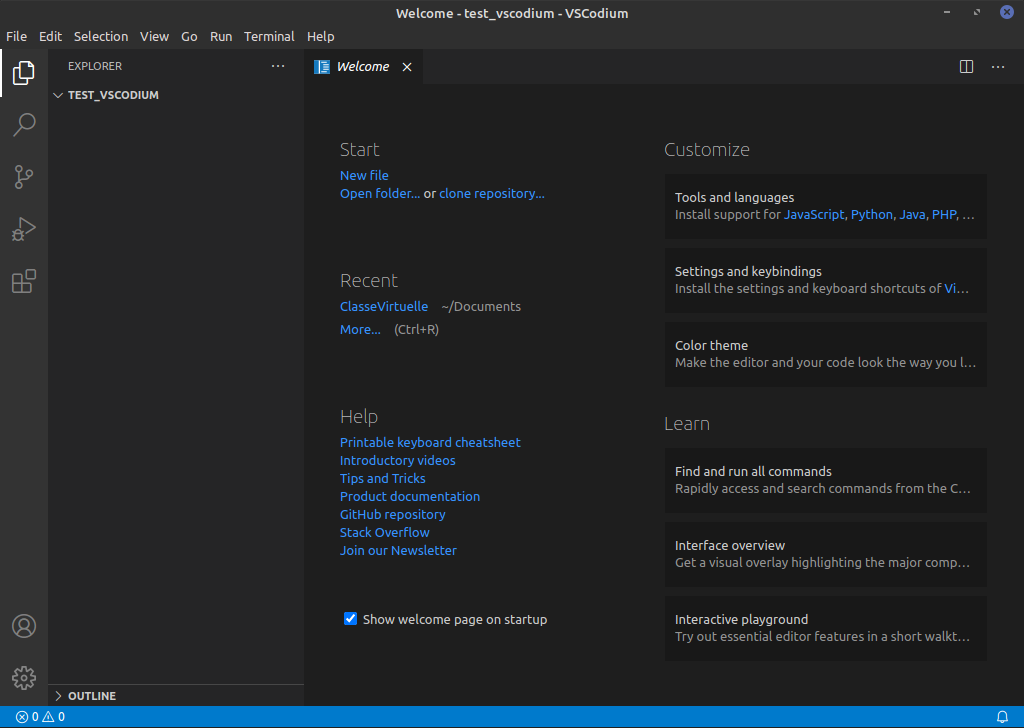1024x728 pixels.
Task: Click the New file link
Action: [x=364, y=175]
